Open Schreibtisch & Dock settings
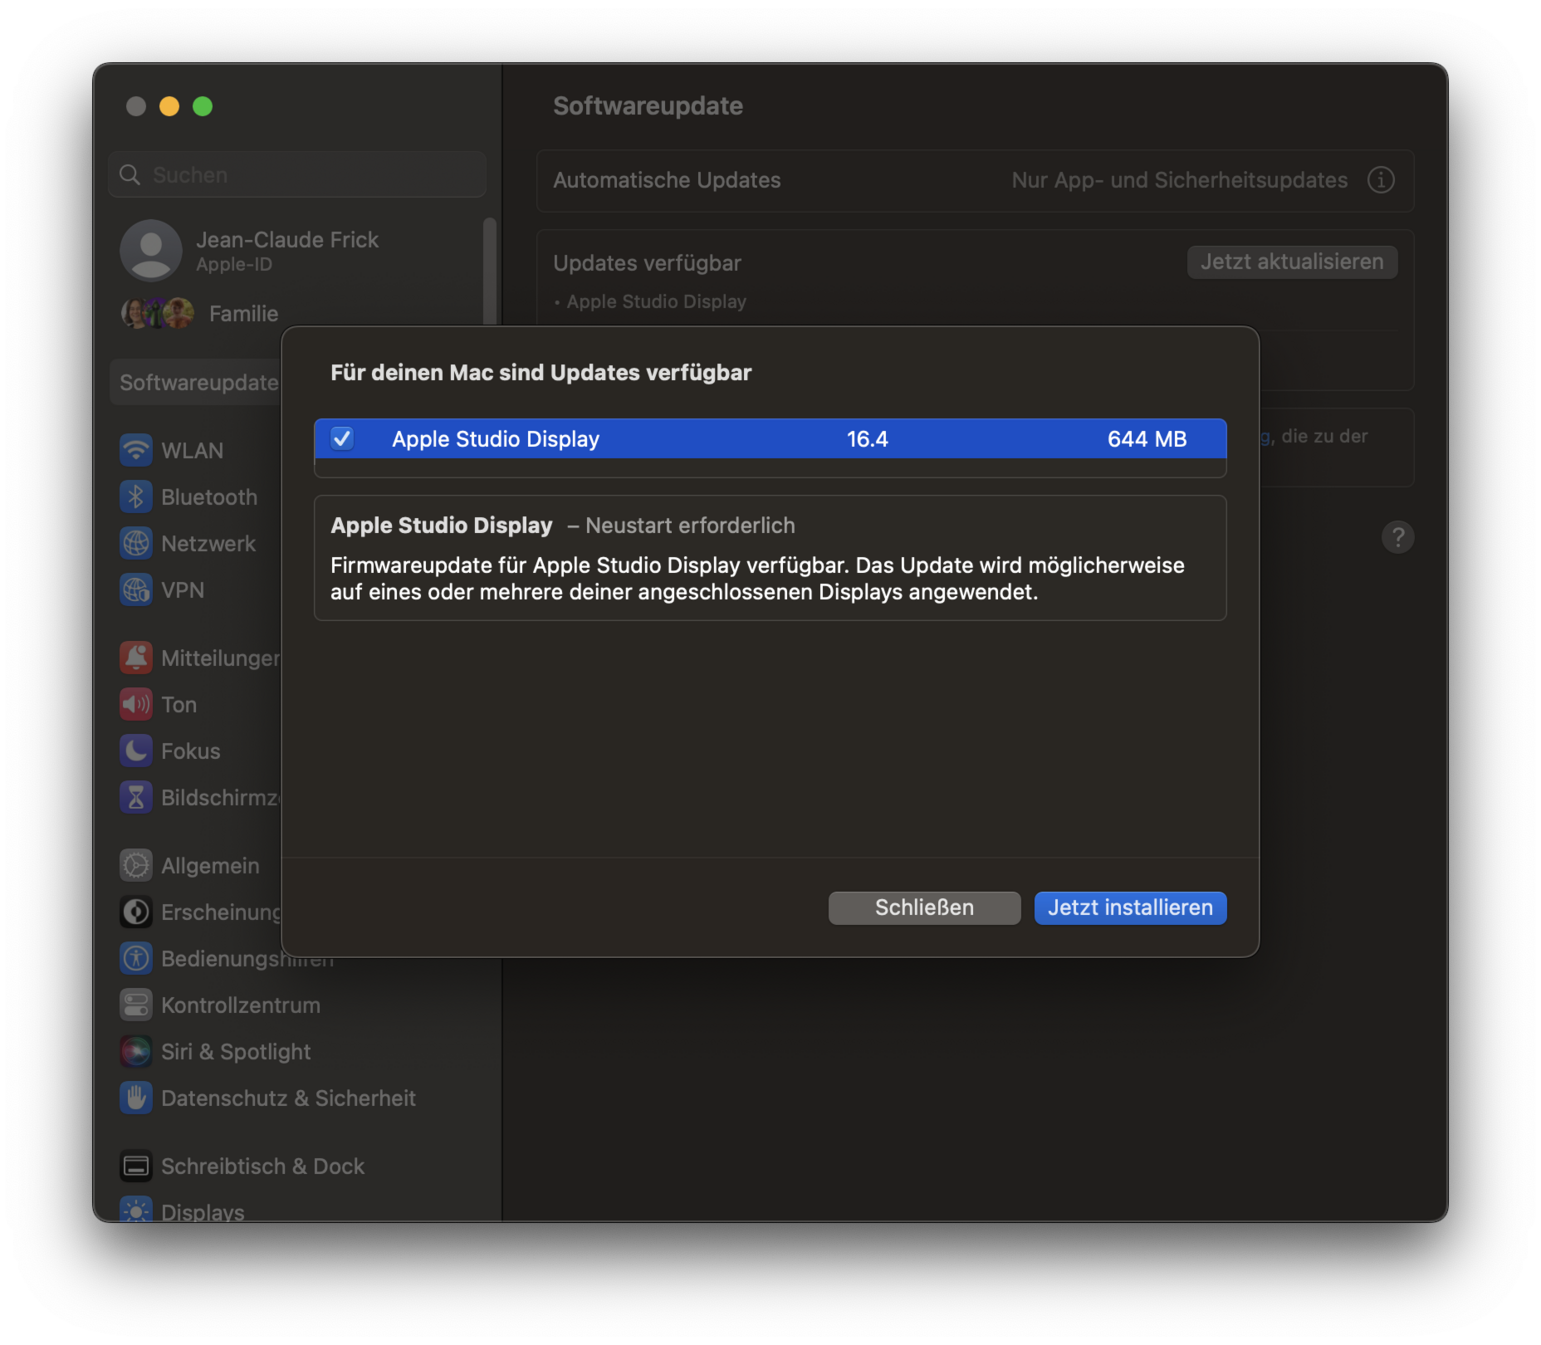The height and width of the screenshot is (1345, 1541). pyautogui.click(x=262, y=1166)
